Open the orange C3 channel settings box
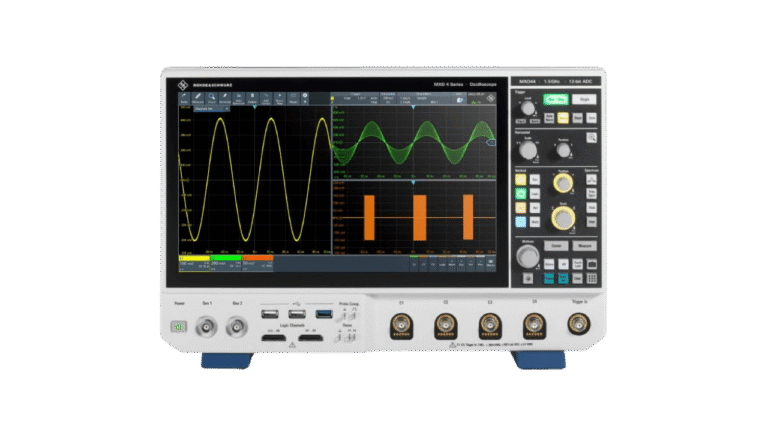The height and width of the screenshot is (432, 768). point(257,263)
